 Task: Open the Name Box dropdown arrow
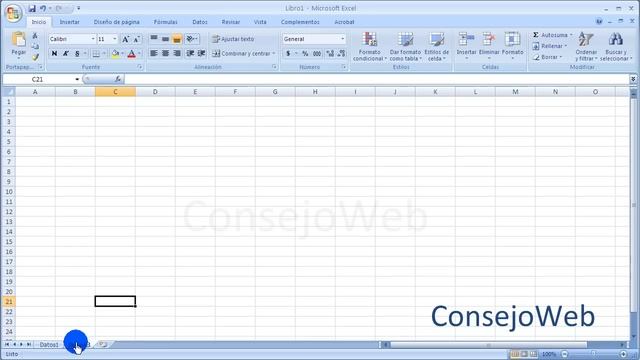coord(77,79)
